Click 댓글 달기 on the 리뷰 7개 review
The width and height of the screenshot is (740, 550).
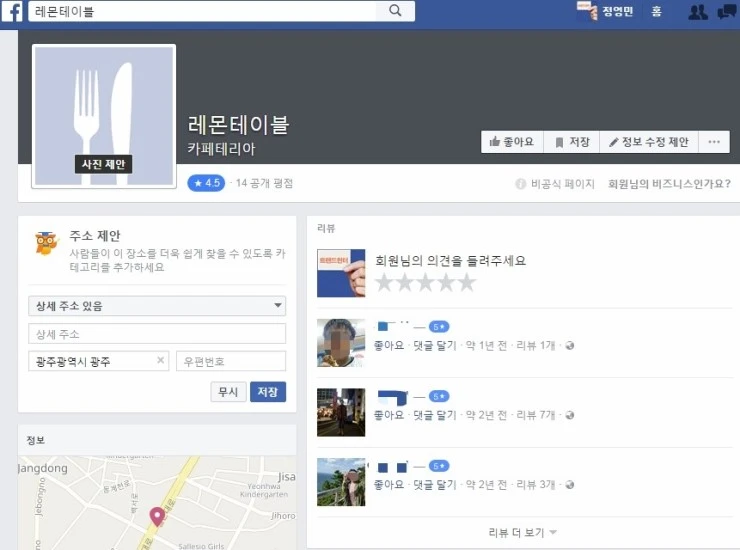(435, 415)
